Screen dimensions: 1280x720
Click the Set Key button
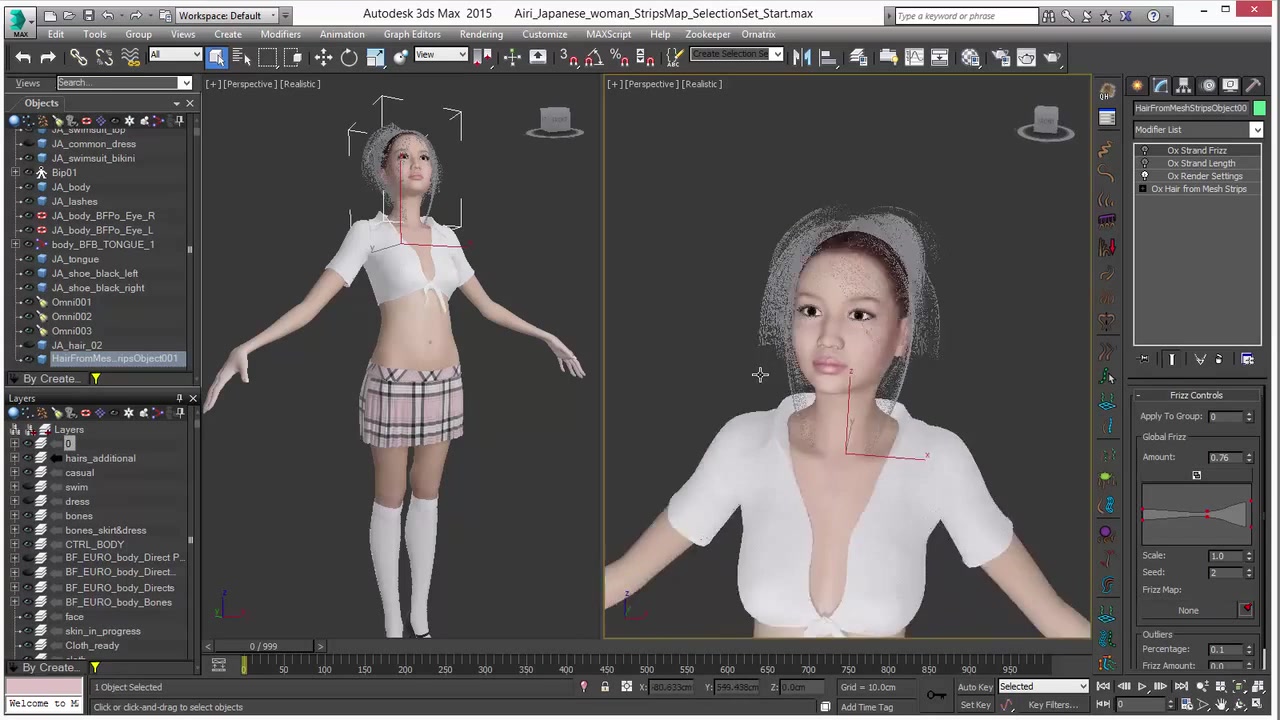pyautogui.click(x=975, y=705)
